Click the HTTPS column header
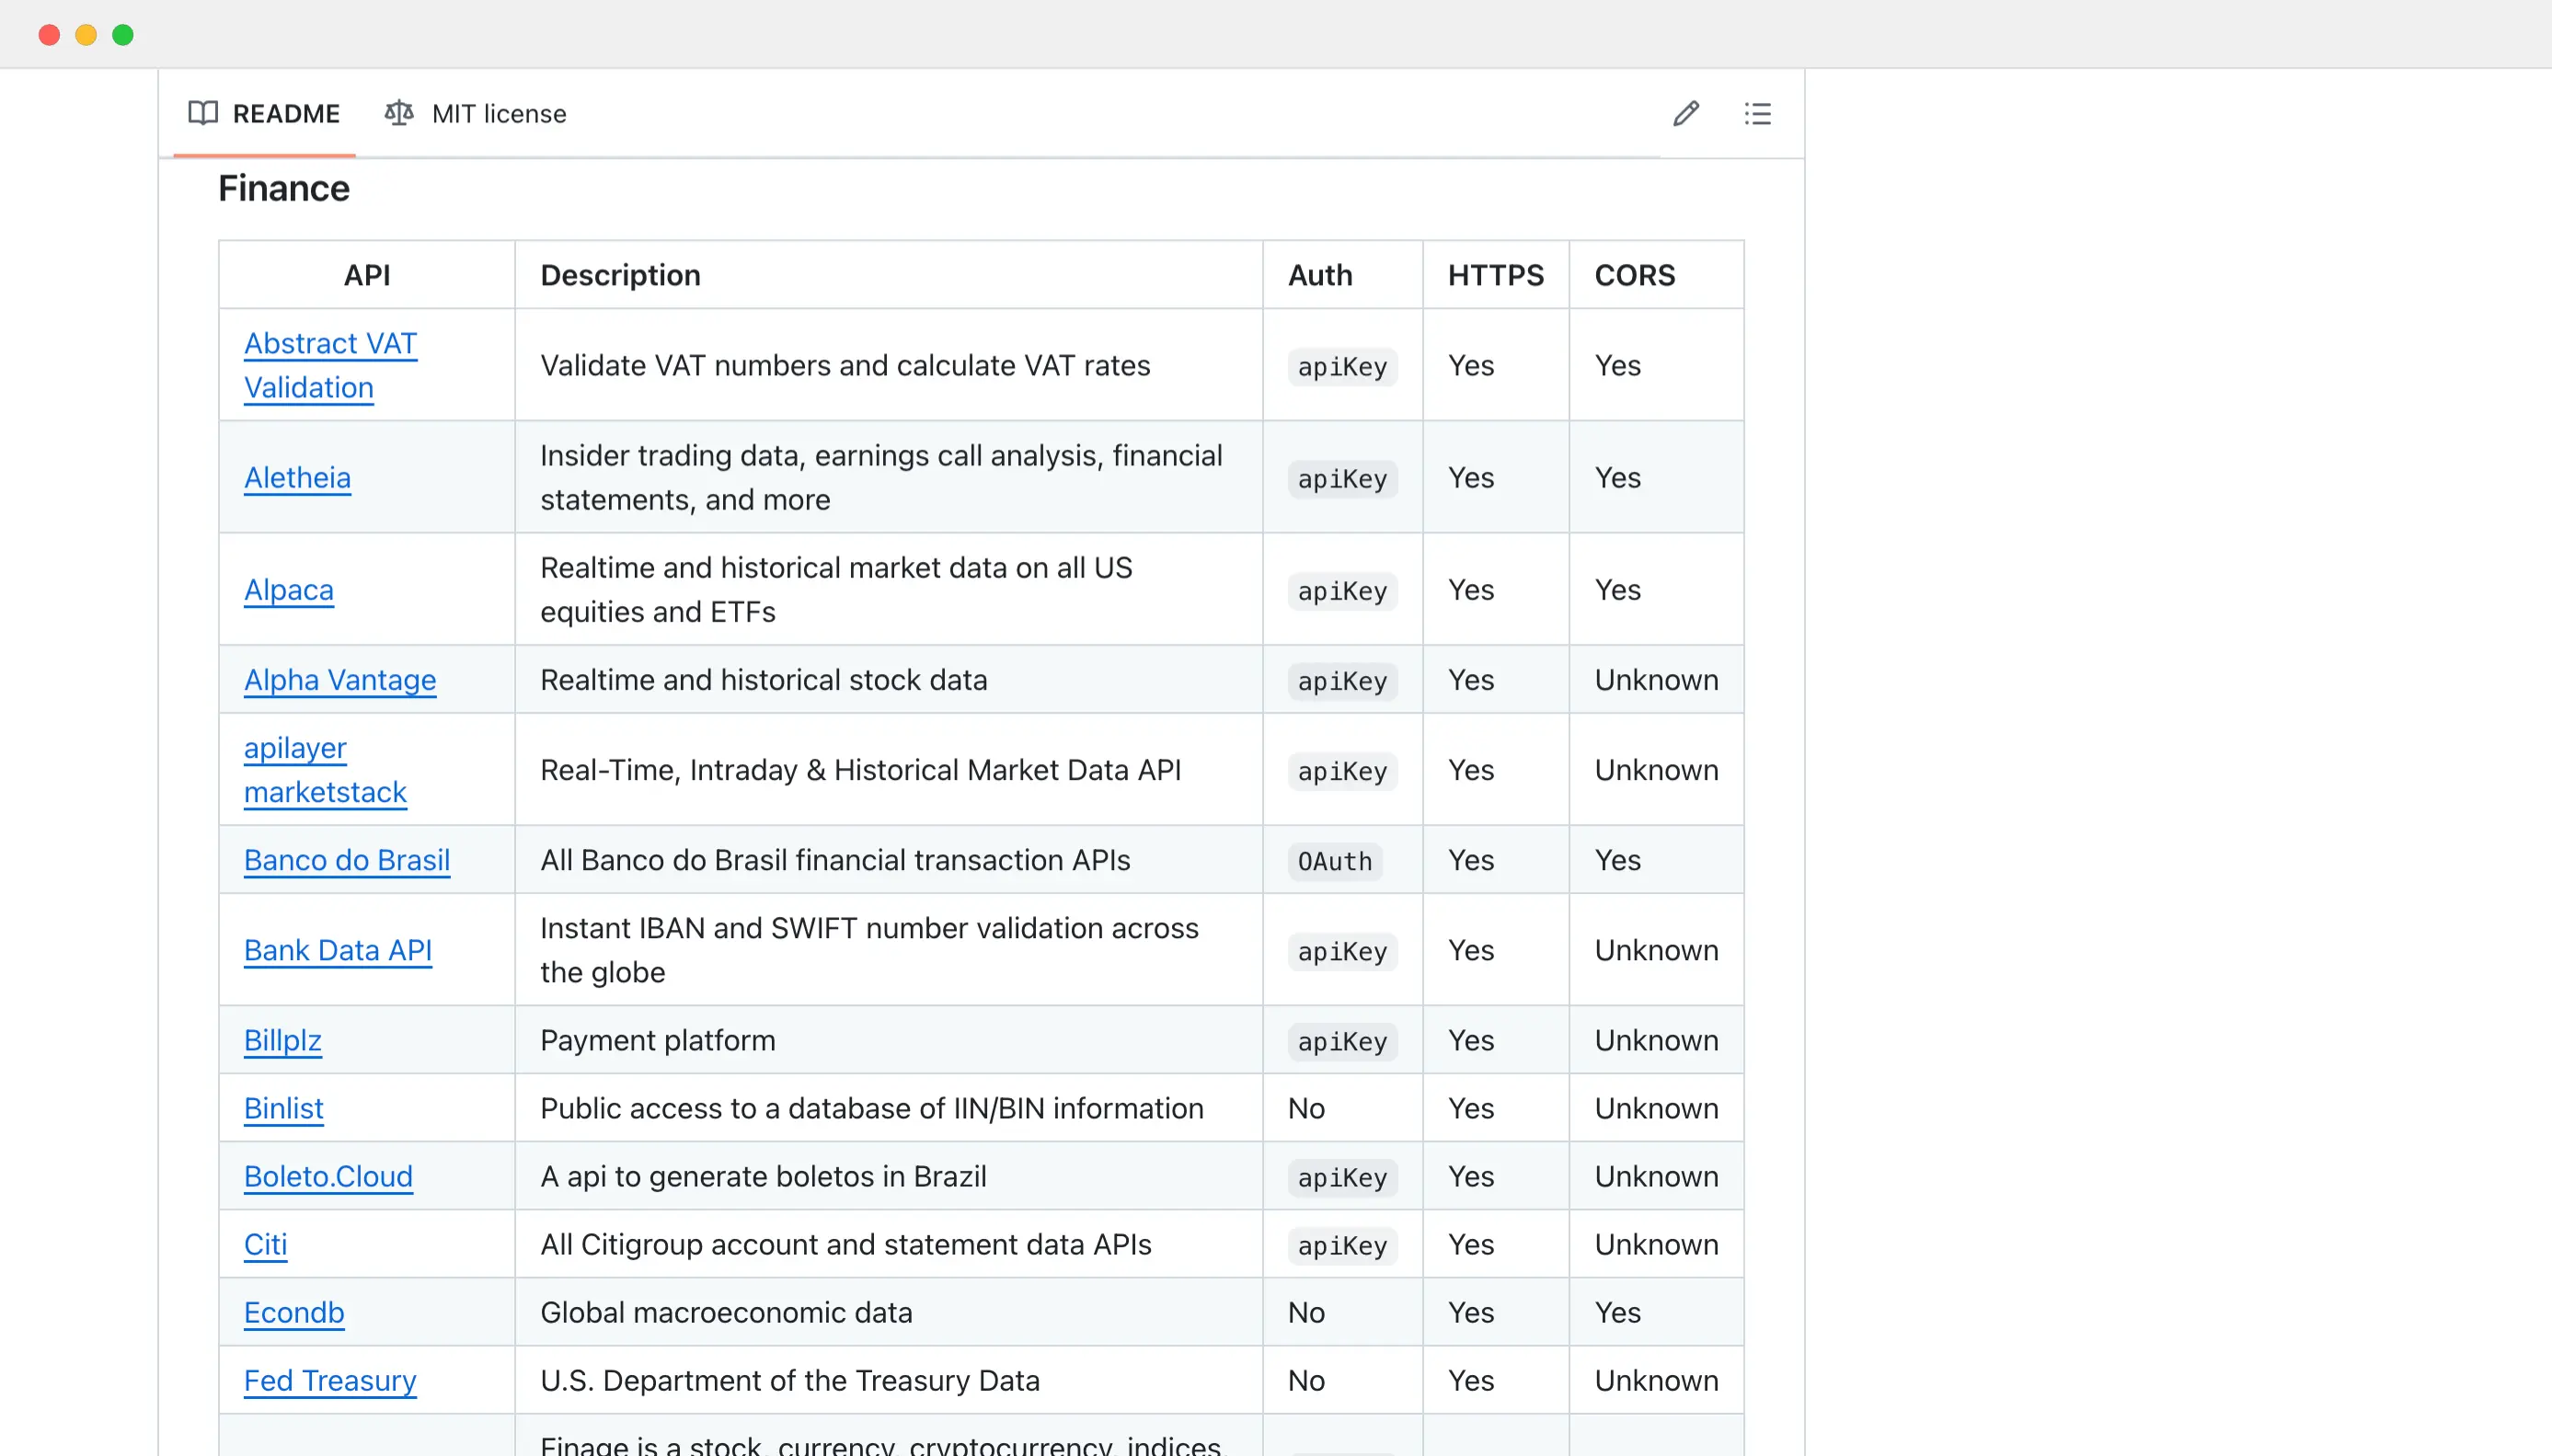The height and width of the screenshot is (1456, 2552). [1496, 275]
